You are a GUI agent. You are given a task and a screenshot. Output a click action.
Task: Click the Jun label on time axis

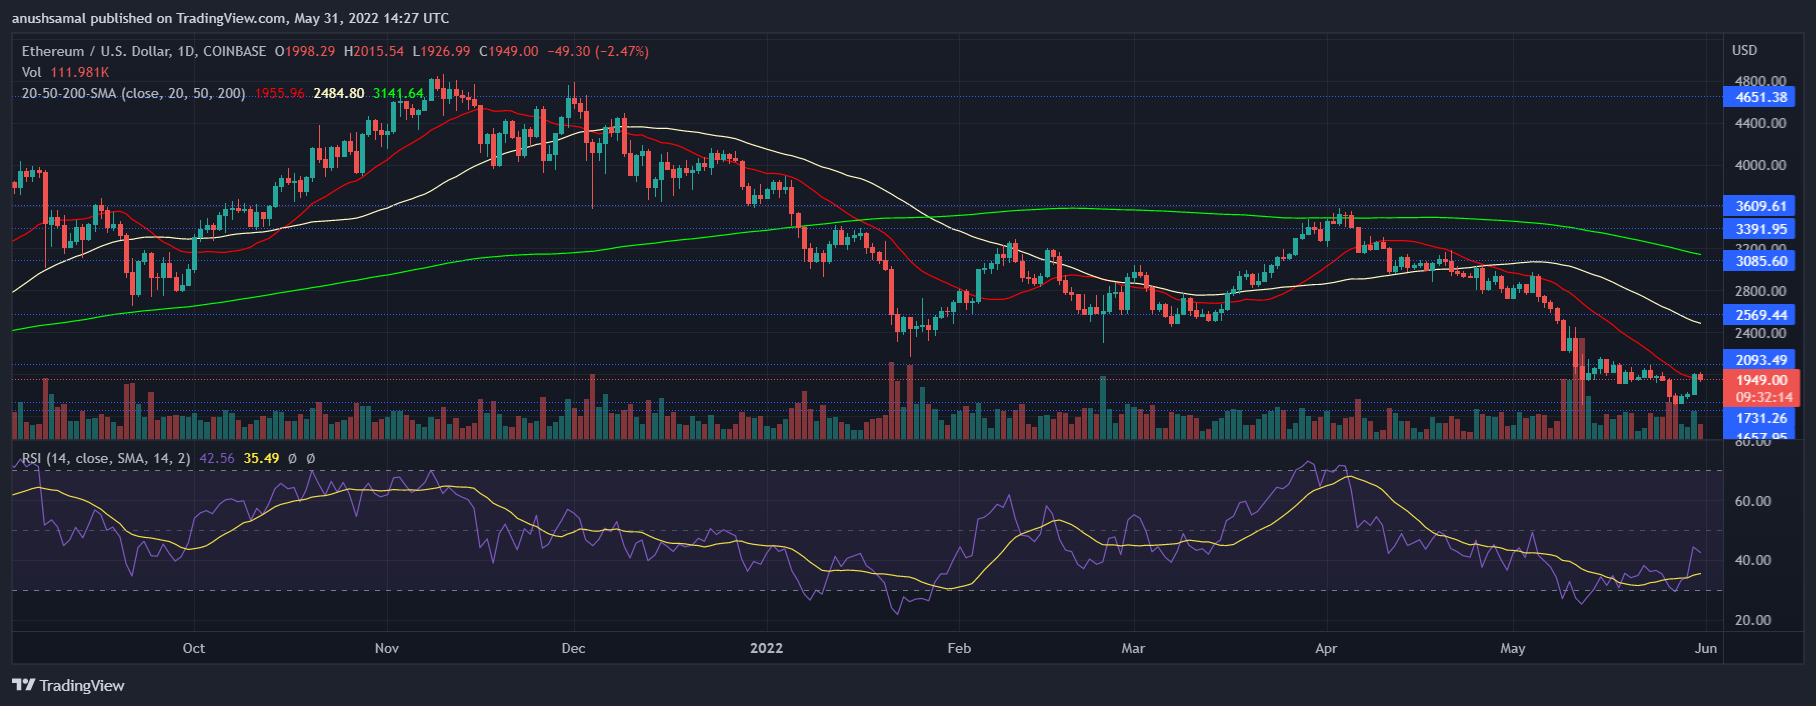click(x=1706, y=648)
